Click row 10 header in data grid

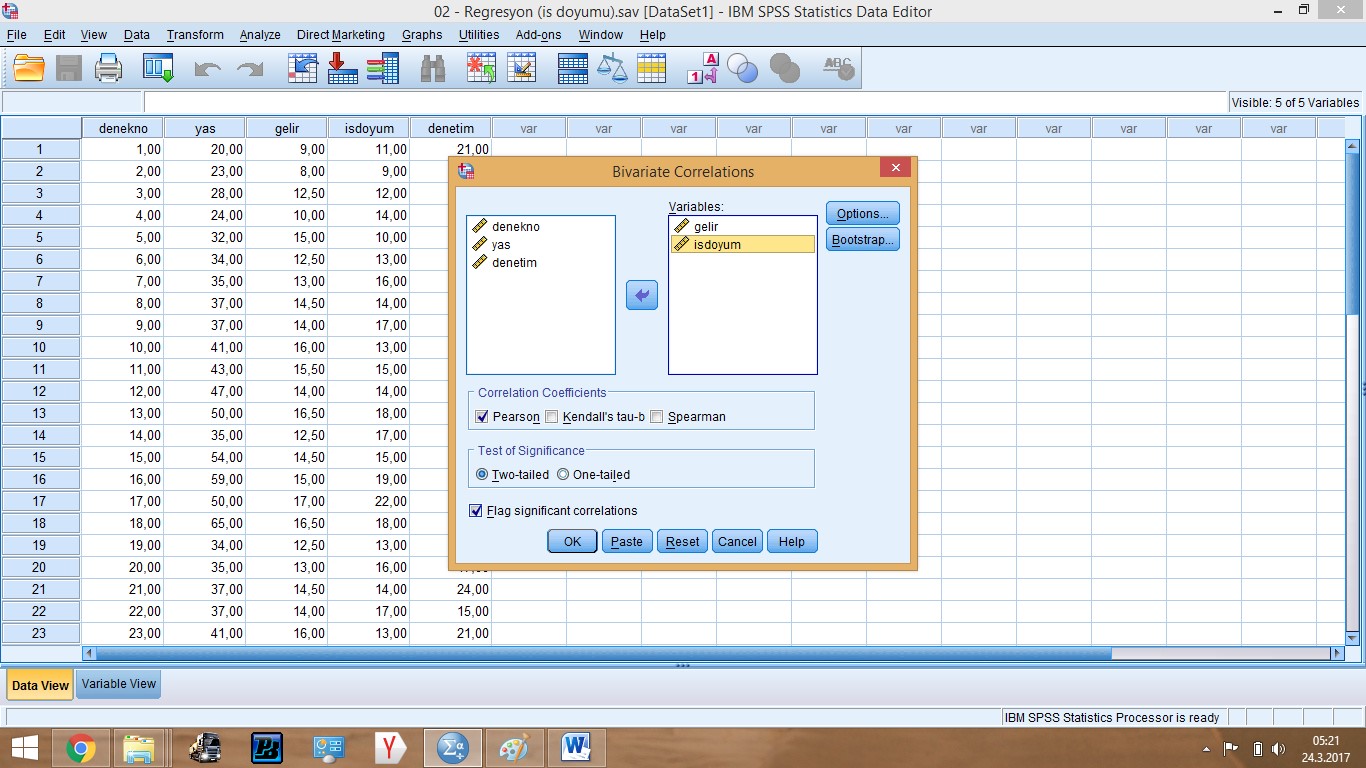40,347
